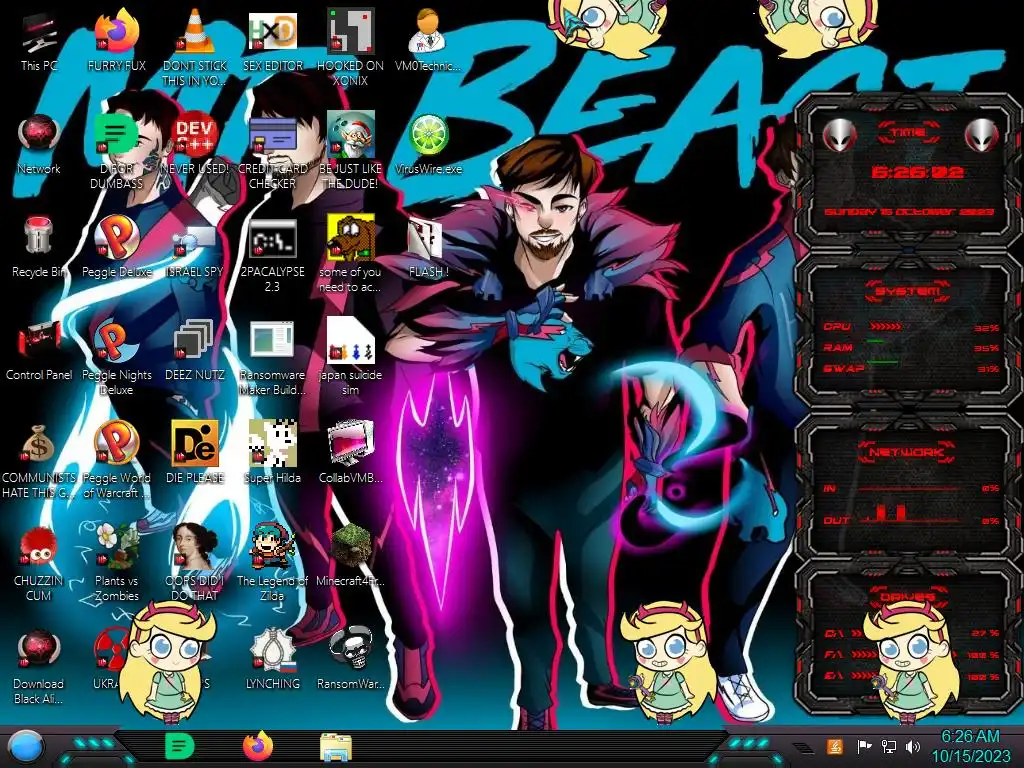The image size is (1024, 768).
Task: Open OOPS DID I DO THAT portrait icon
Action: (x=195, y=563)
